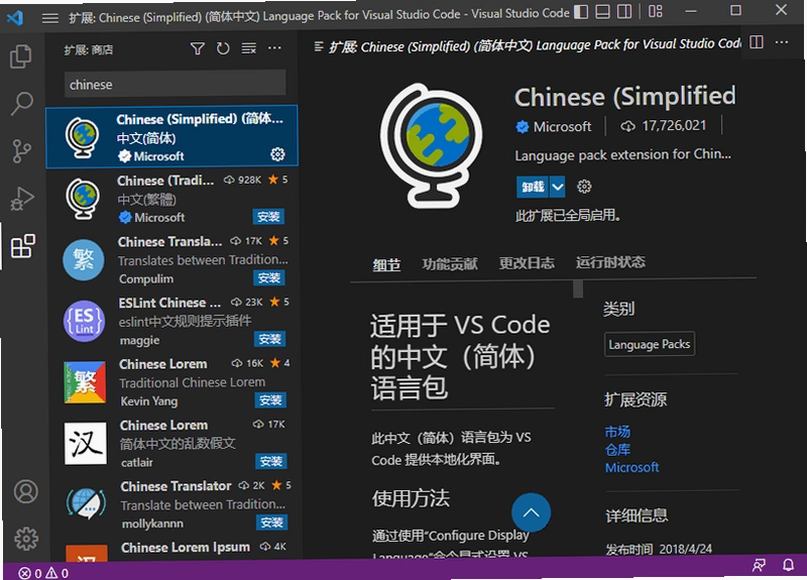The height and width of the screenshot is (580, 807).
Task: Install Chinese (Traditional) extension
Action: coord(268,217)
